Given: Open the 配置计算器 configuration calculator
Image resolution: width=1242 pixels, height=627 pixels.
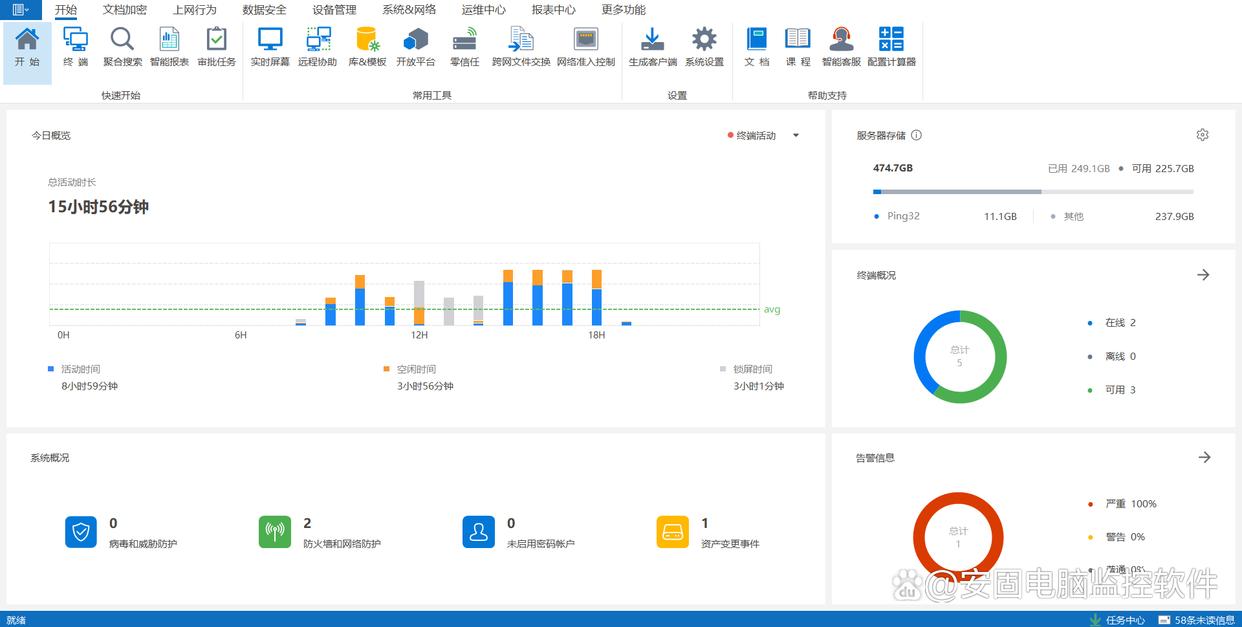Looking at the screenshot, I should click(x=891, y=47).
